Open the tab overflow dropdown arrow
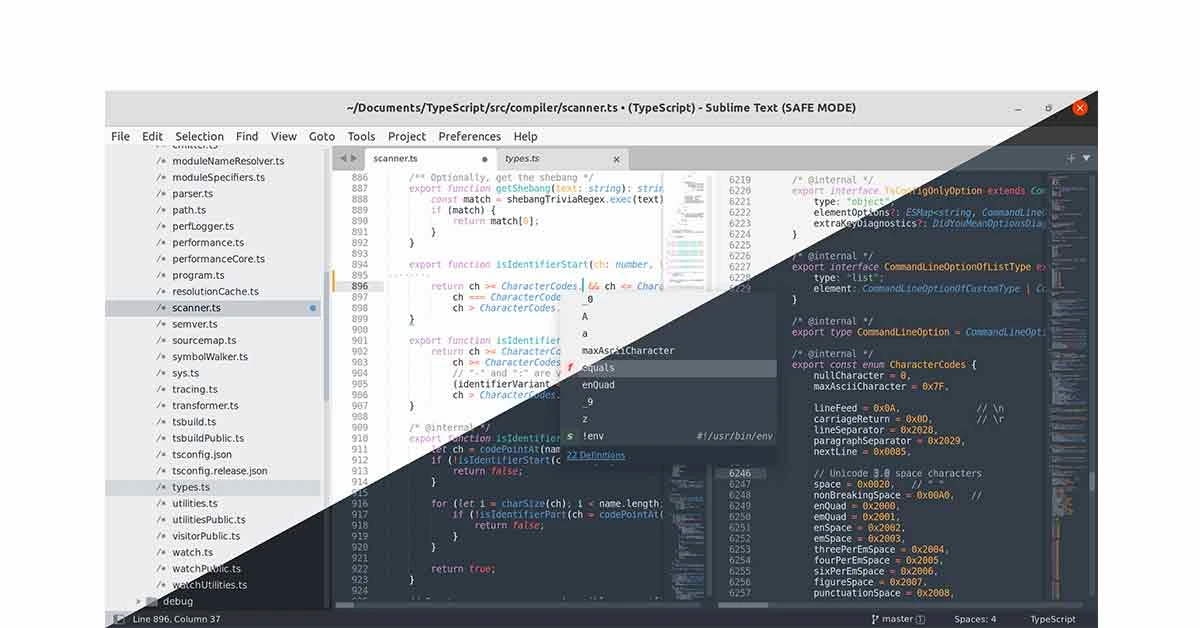This screenshot has width=1200, height=628. pos(1087,157)
